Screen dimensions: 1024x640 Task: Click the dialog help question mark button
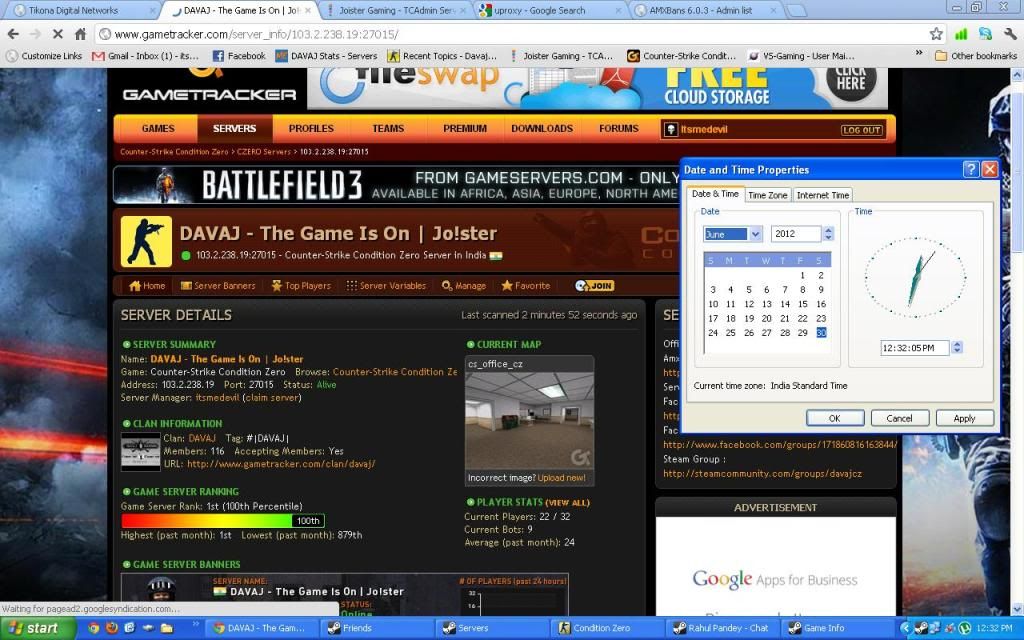point(970,170)
